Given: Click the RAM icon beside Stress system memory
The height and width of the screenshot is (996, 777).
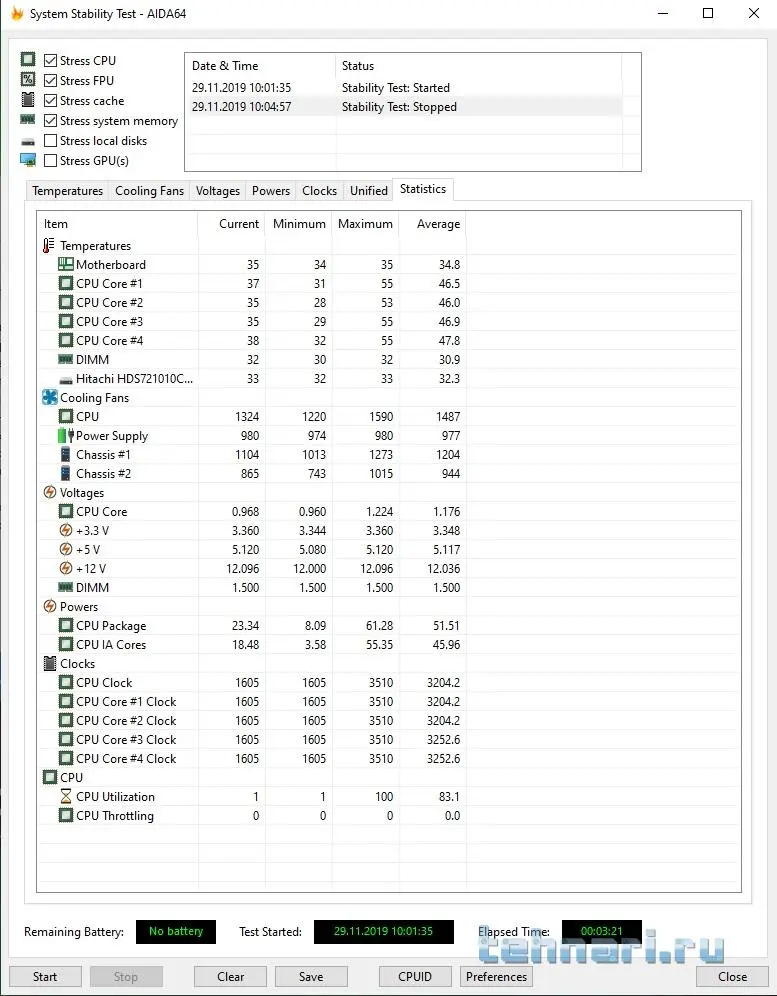Looking at the screenshot, I should 28,119.
